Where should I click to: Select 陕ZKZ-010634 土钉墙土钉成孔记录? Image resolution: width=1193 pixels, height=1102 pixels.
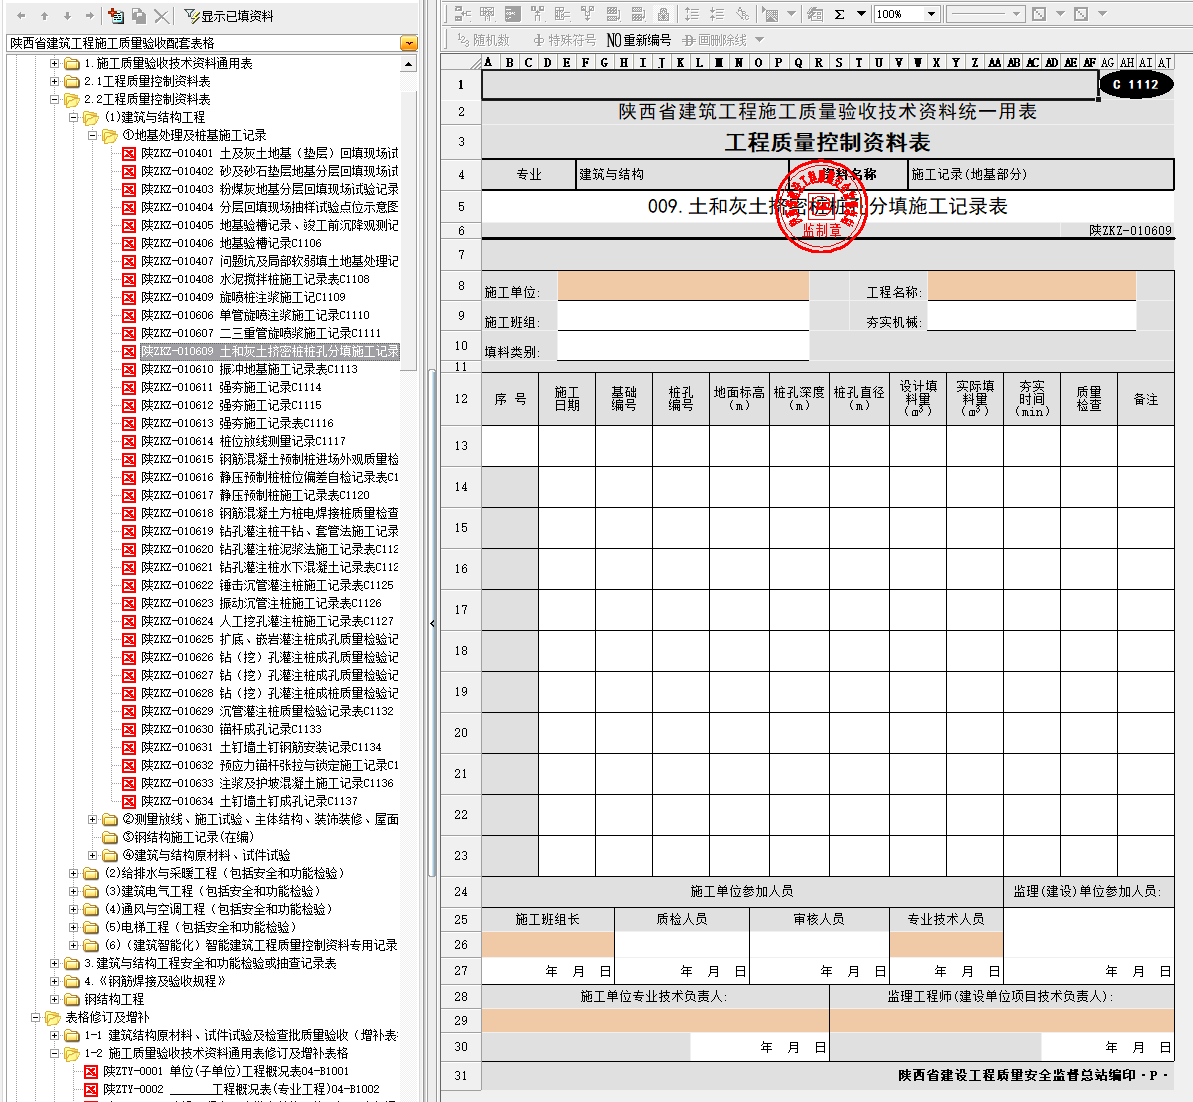coord(250,801)
